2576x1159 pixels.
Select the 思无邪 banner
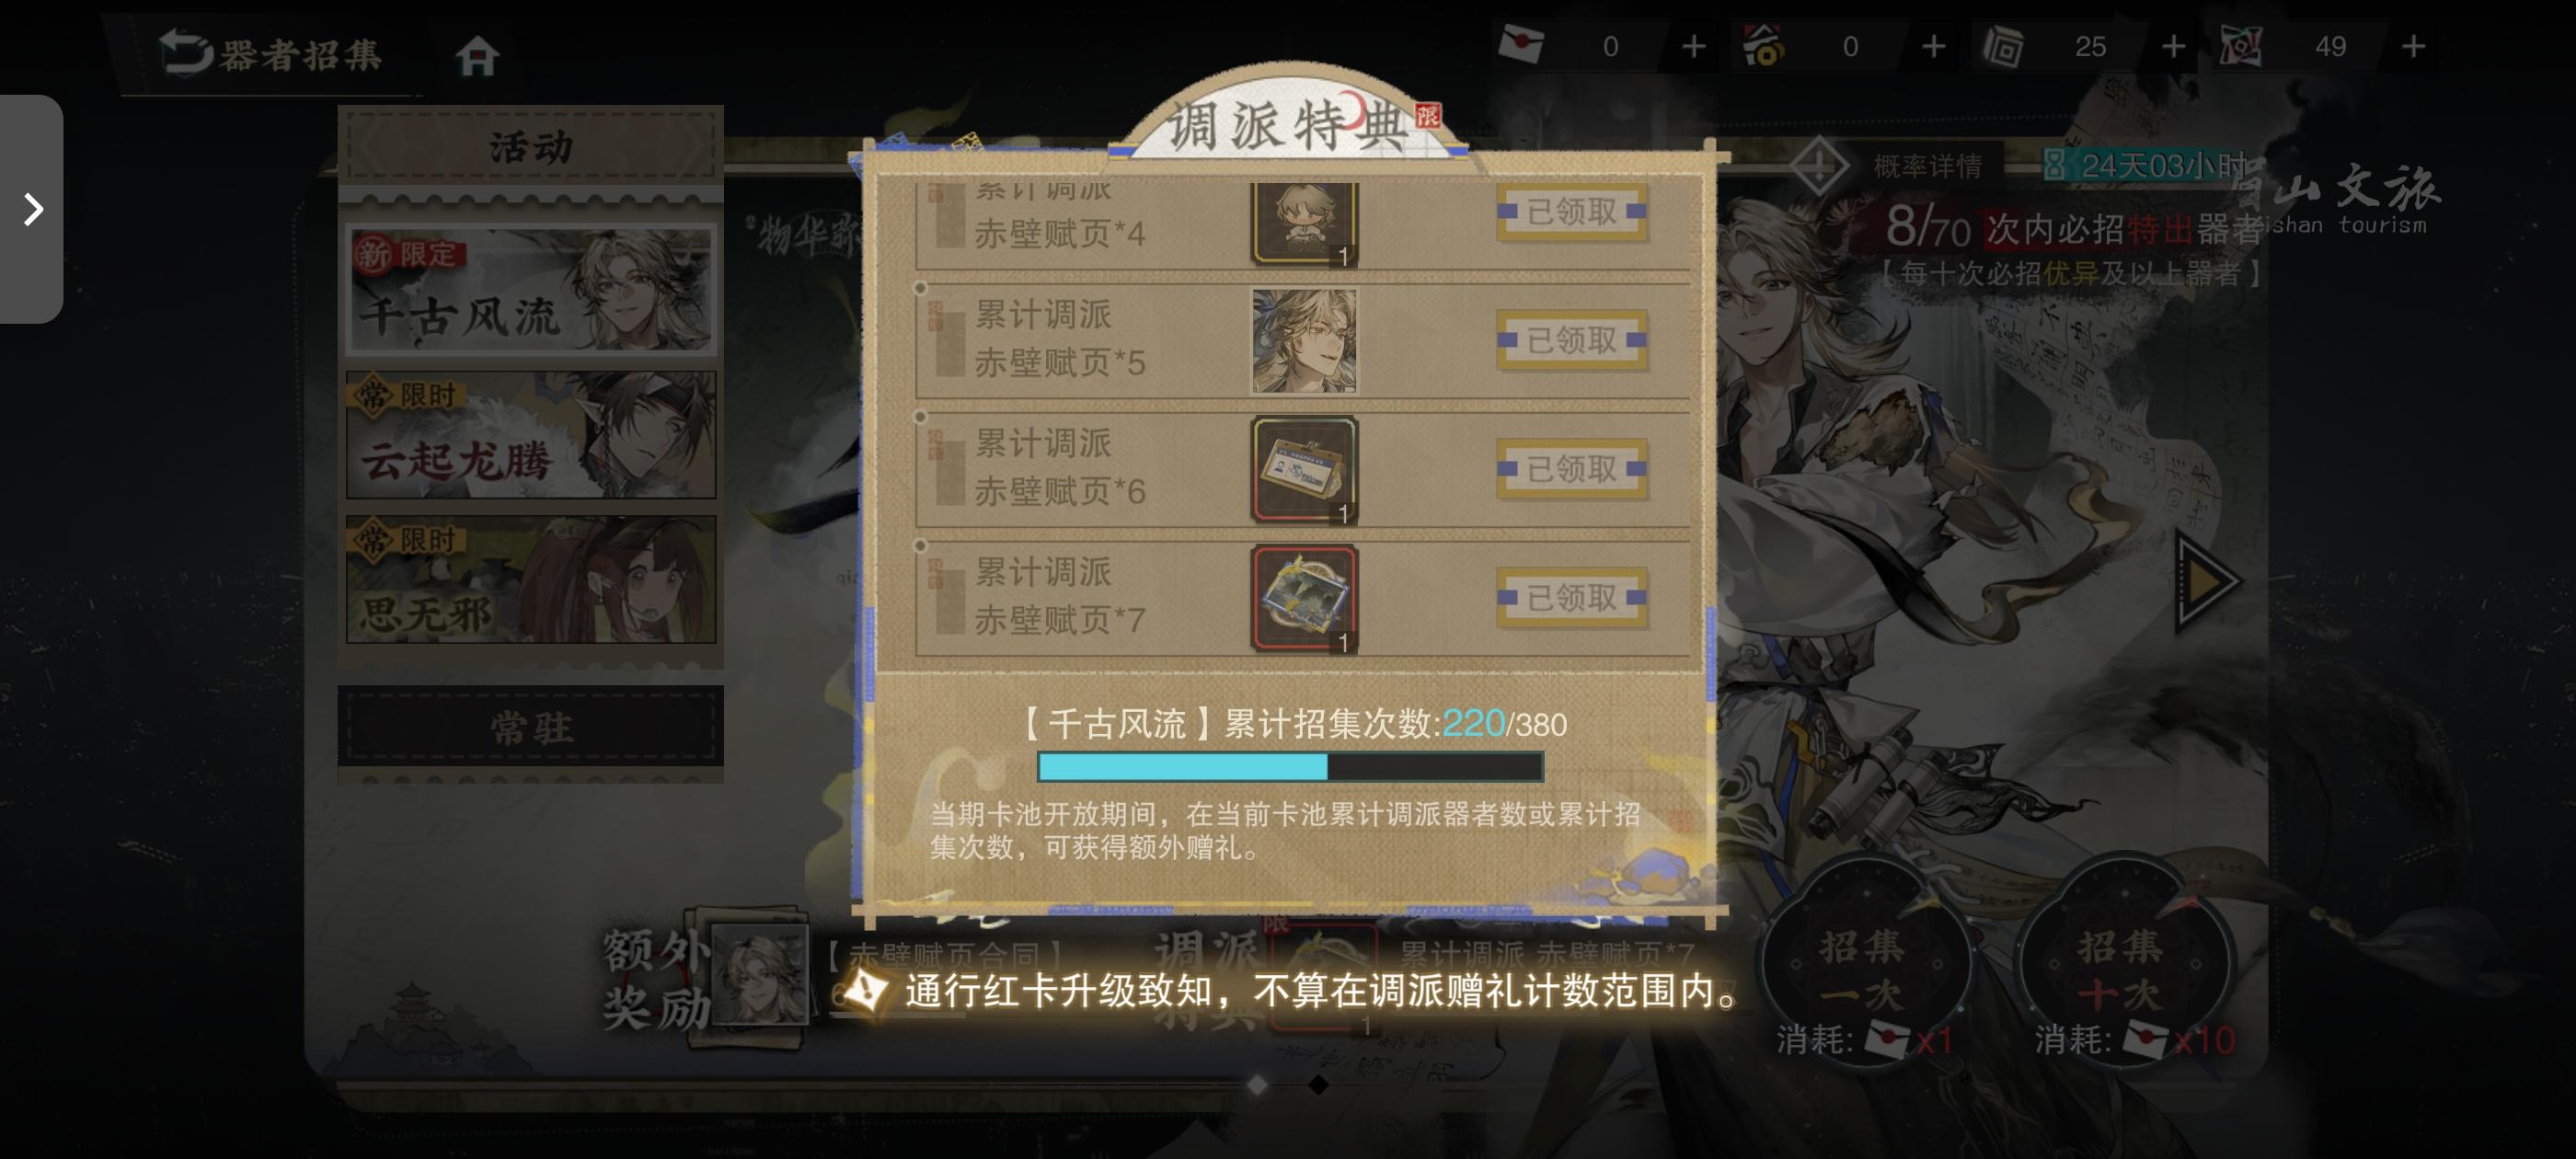pos(531,579)
